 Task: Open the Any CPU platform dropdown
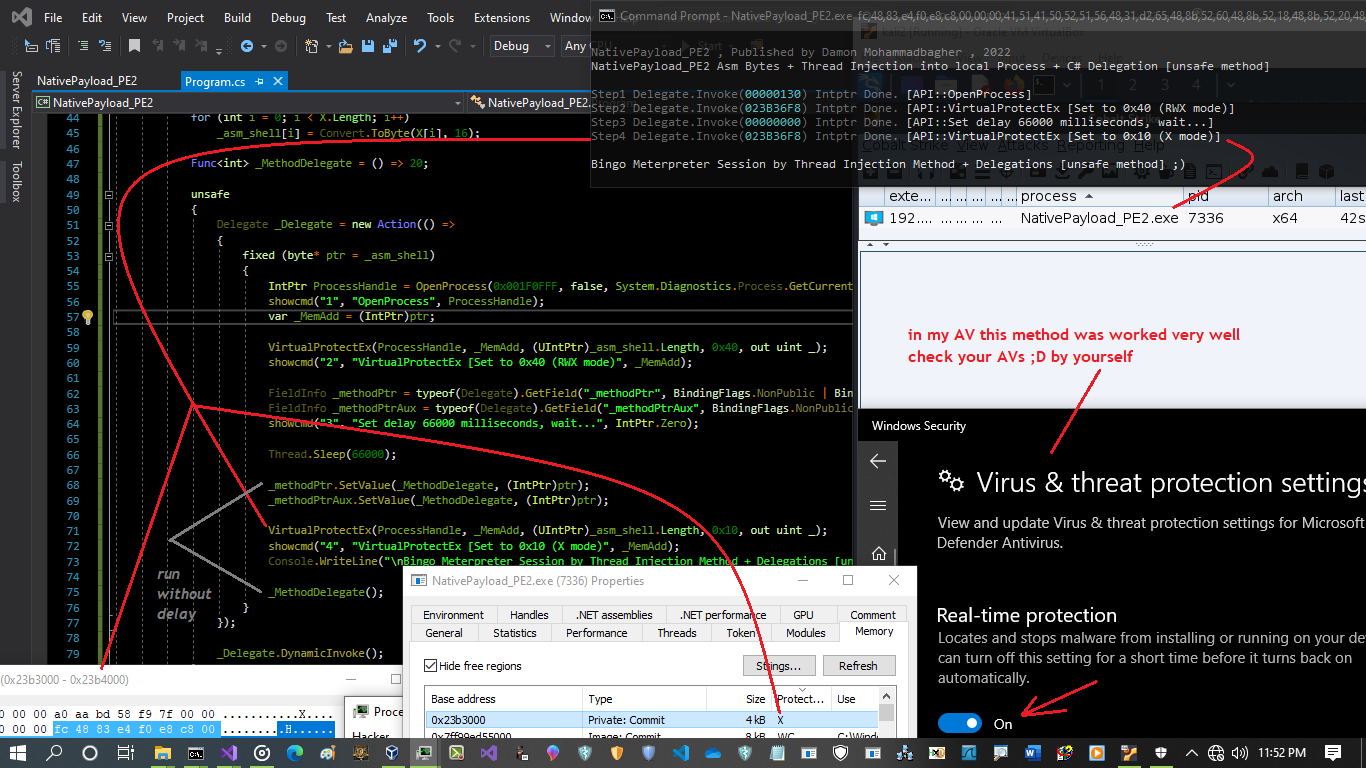point(574,46)
